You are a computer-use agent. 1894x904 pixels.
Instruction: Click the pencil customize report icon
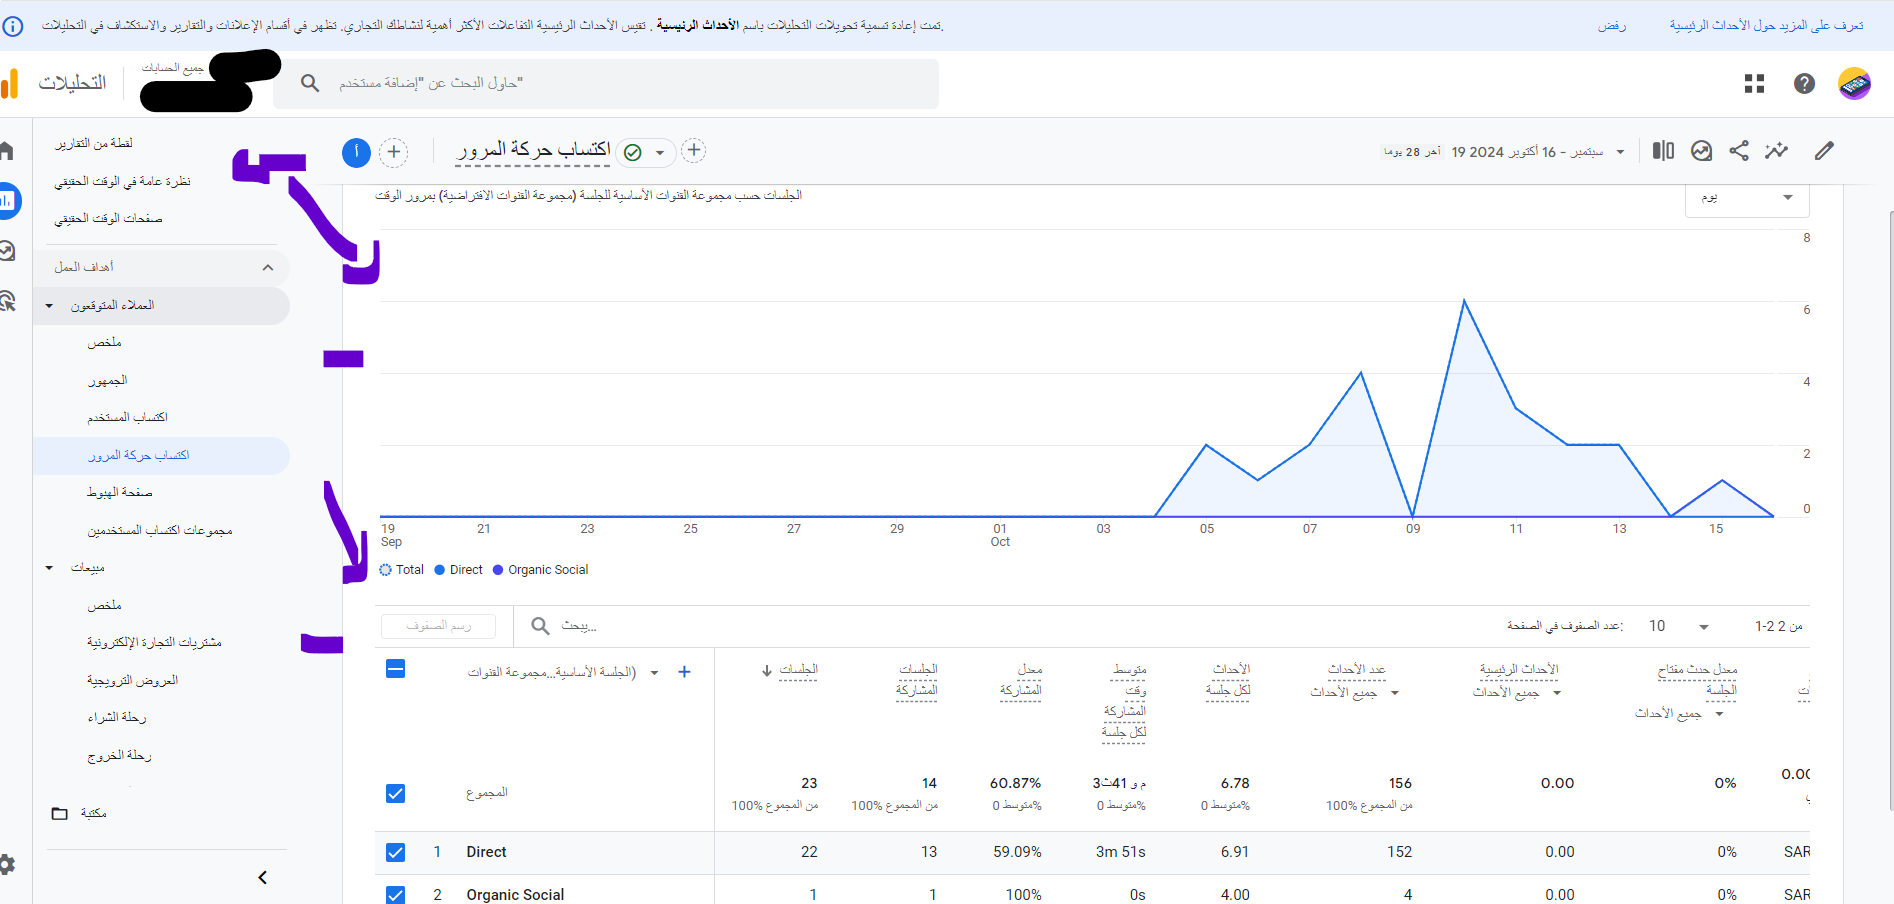click(1824, 151)
